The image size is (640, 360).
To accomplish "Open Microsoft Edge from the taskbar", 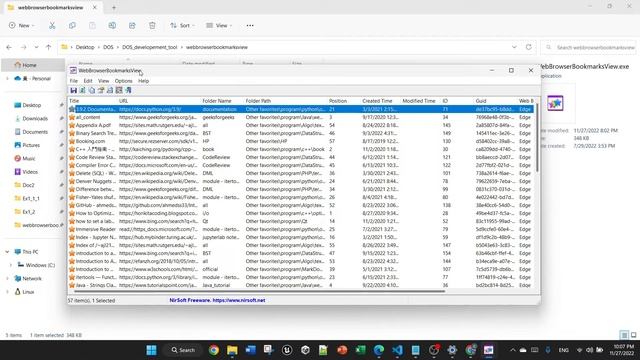I will click(x=379, y=350).
